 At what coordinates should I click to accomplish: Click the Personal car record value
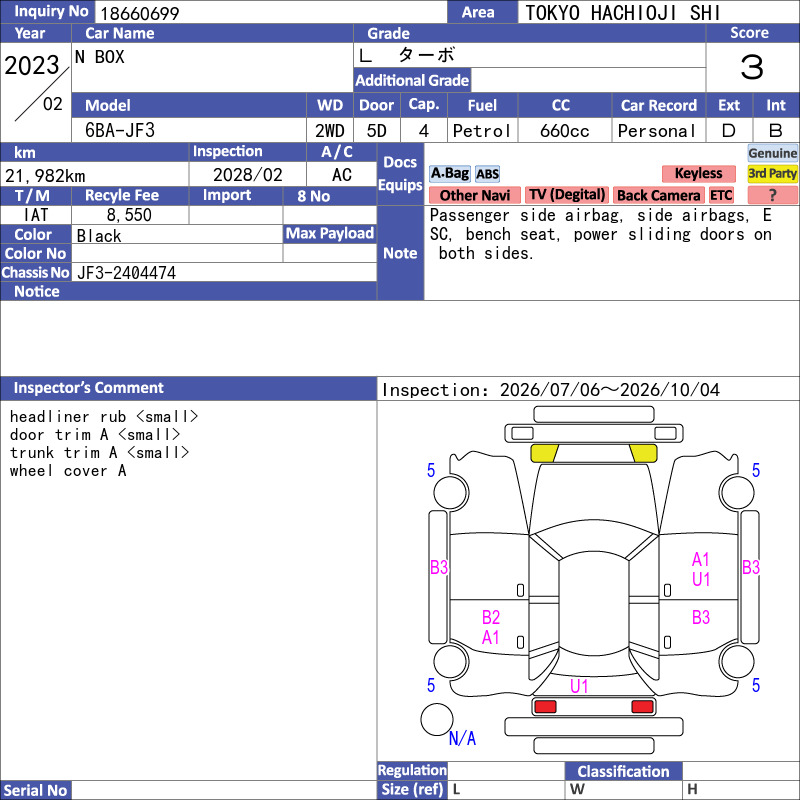[x=657, y=131]
